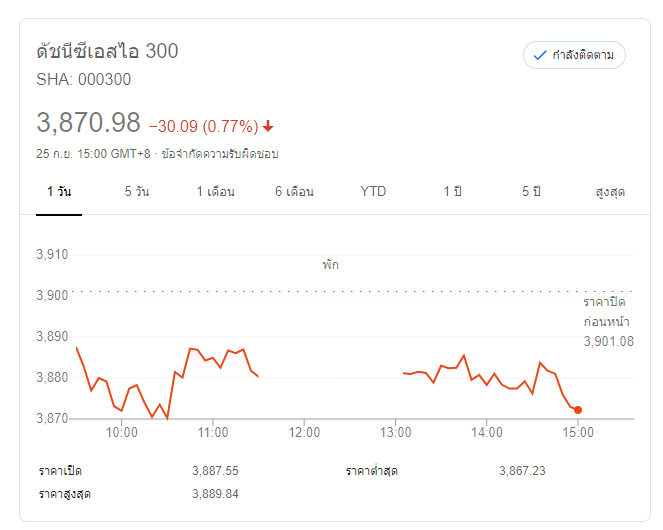The width and height of the screenshot is (663, 530).
Task: Open the 1 เดือน chart range
Action: (x=215, y=191)
